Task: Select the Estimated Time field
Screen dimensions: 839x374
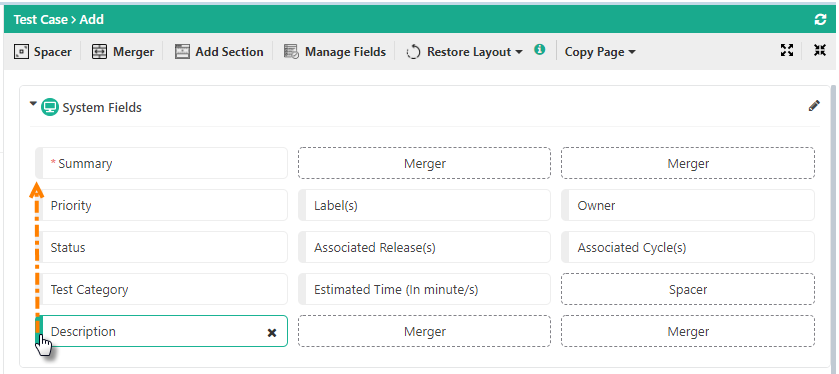Action: click(424, 289)
